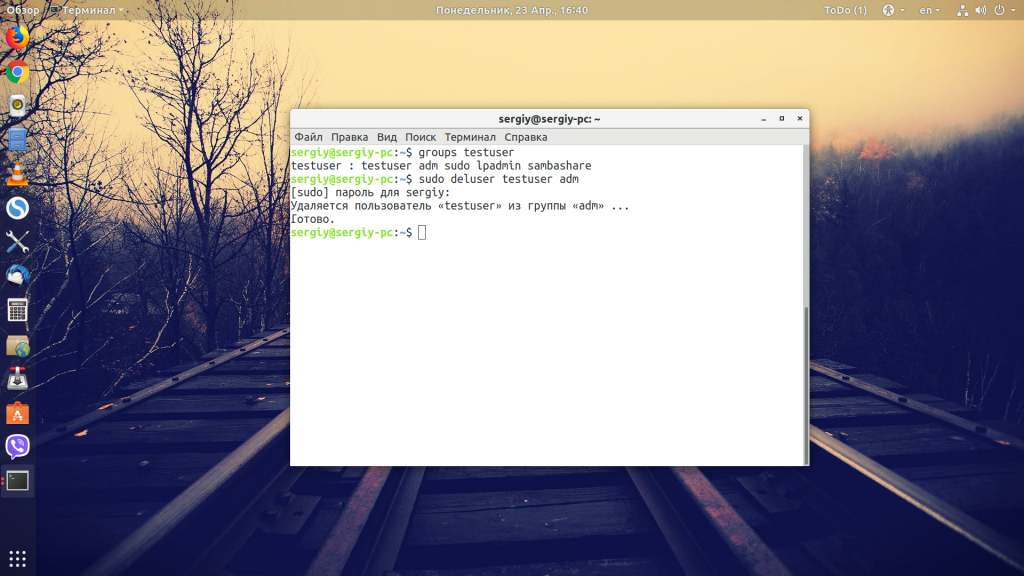Screen dimensions: 1024x576
Task: Open Ubuntu Software center icon
Action: pyautogui.click(x=18, y=413)
